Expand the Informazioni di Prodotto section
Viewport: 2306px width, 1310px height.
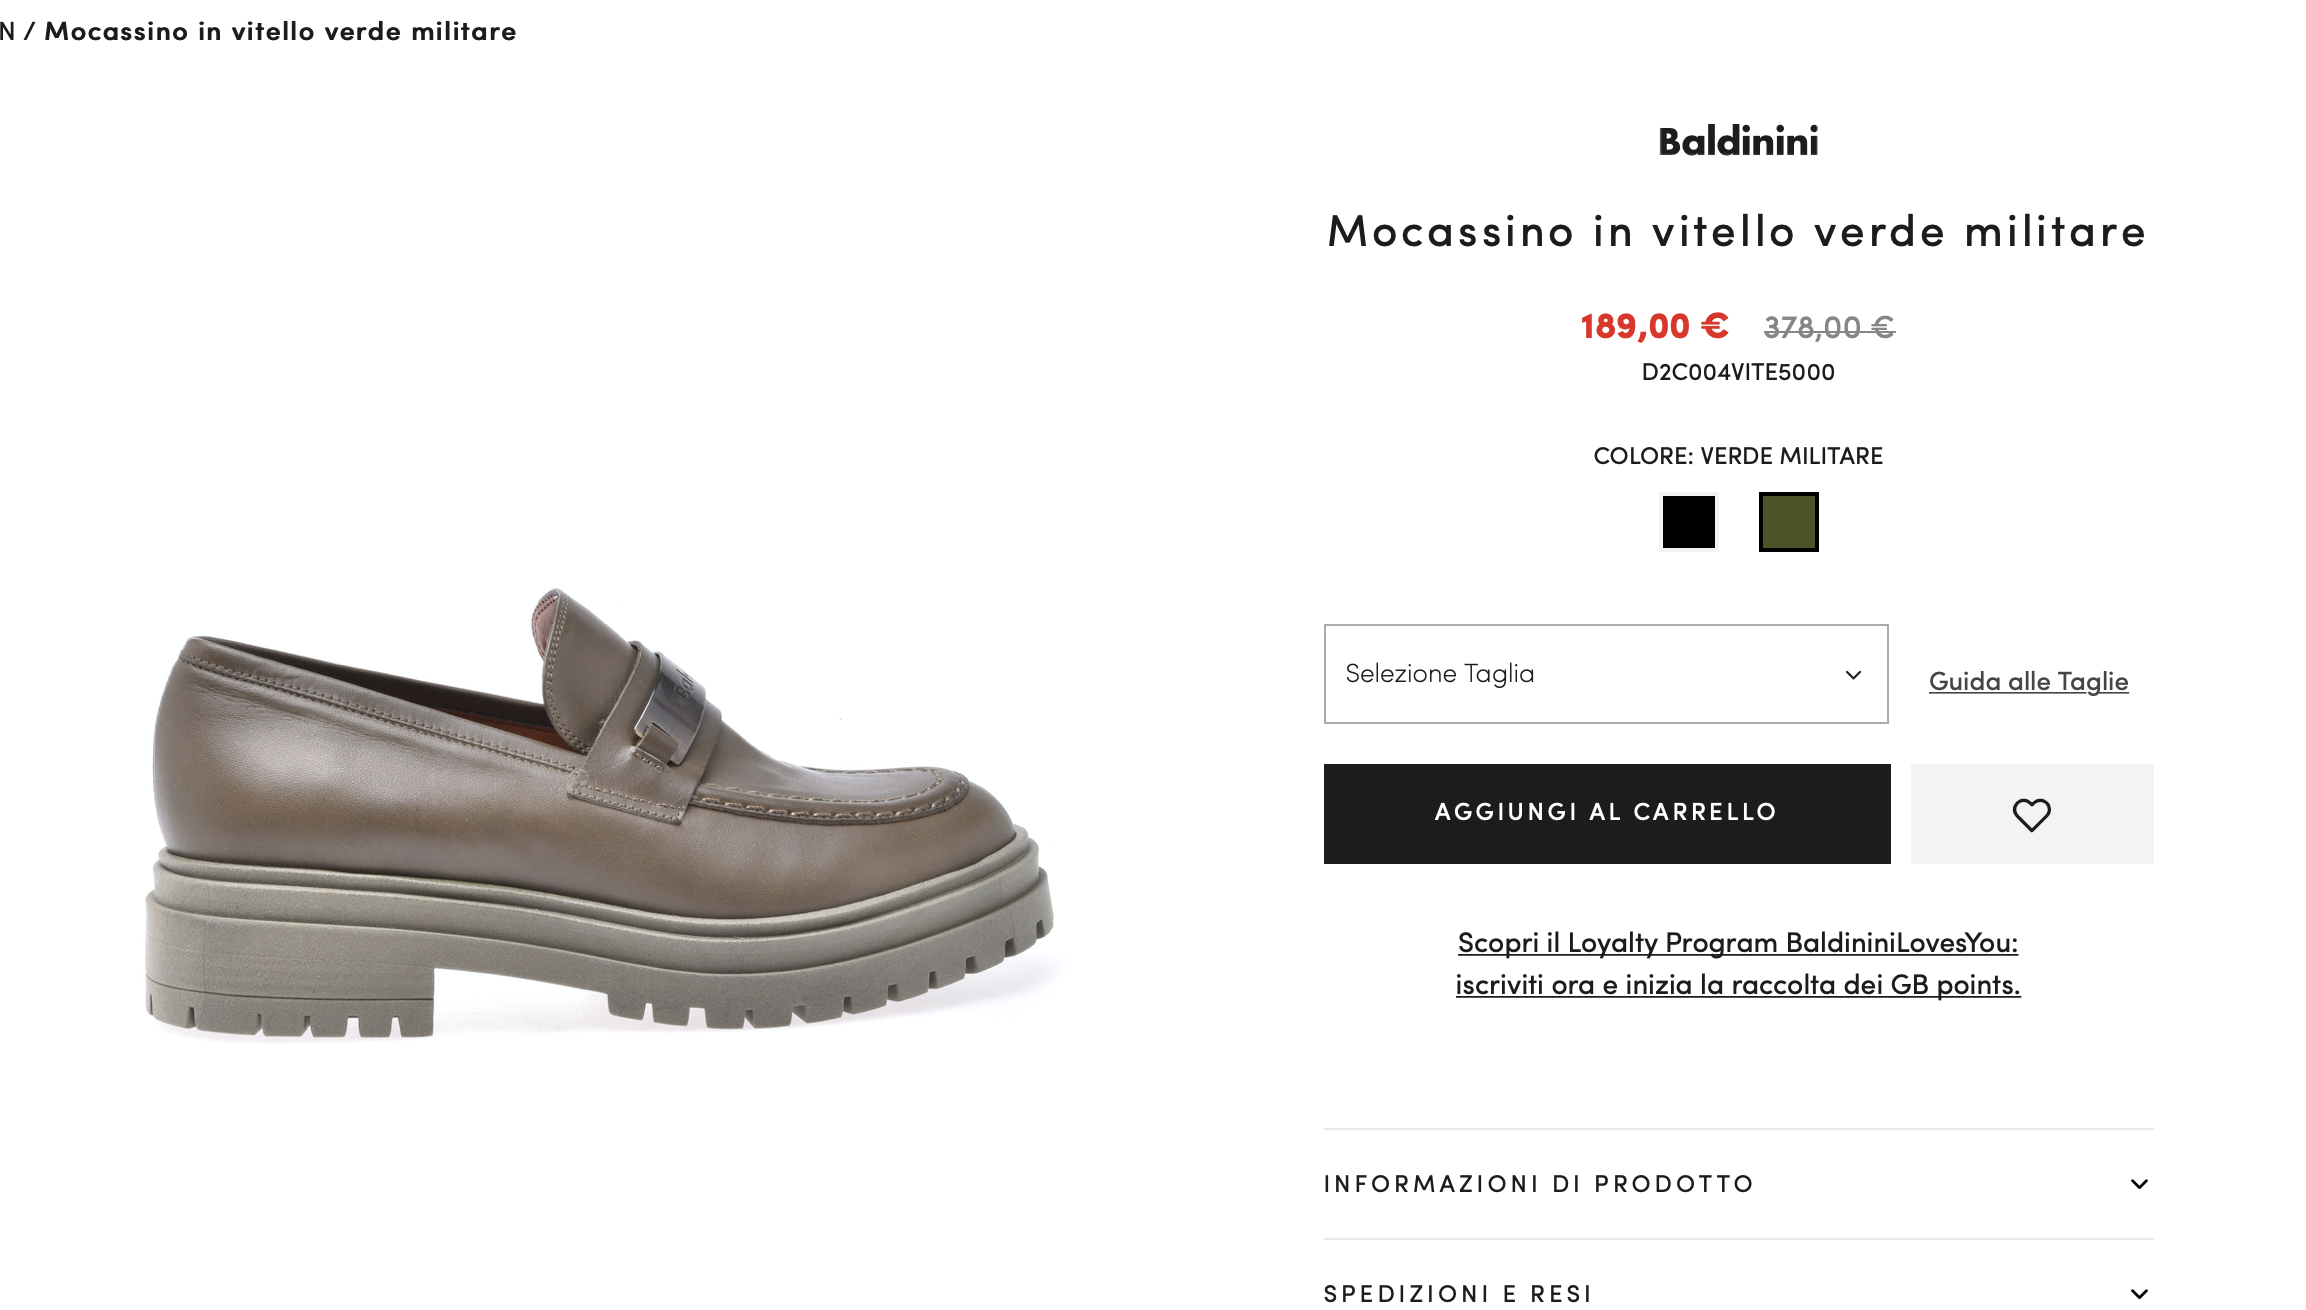click(1738, 1183)
